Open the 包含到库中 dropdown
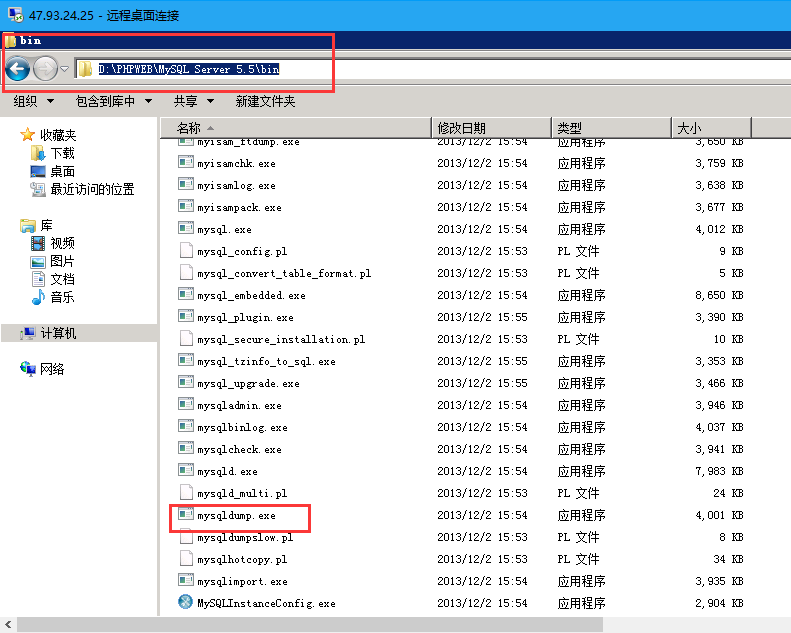This screenshot has height=633, width=791. (113, 101)
